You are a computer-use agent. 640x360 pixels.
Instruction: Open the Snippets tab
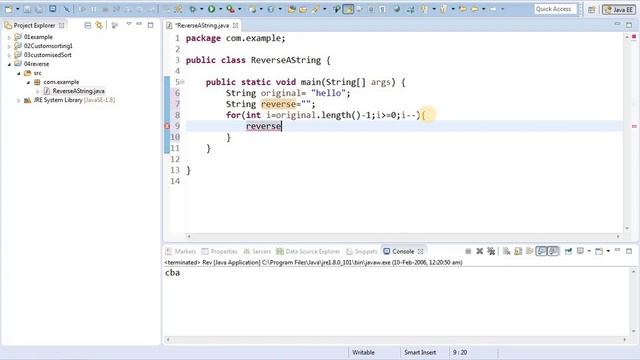[362, 251]
